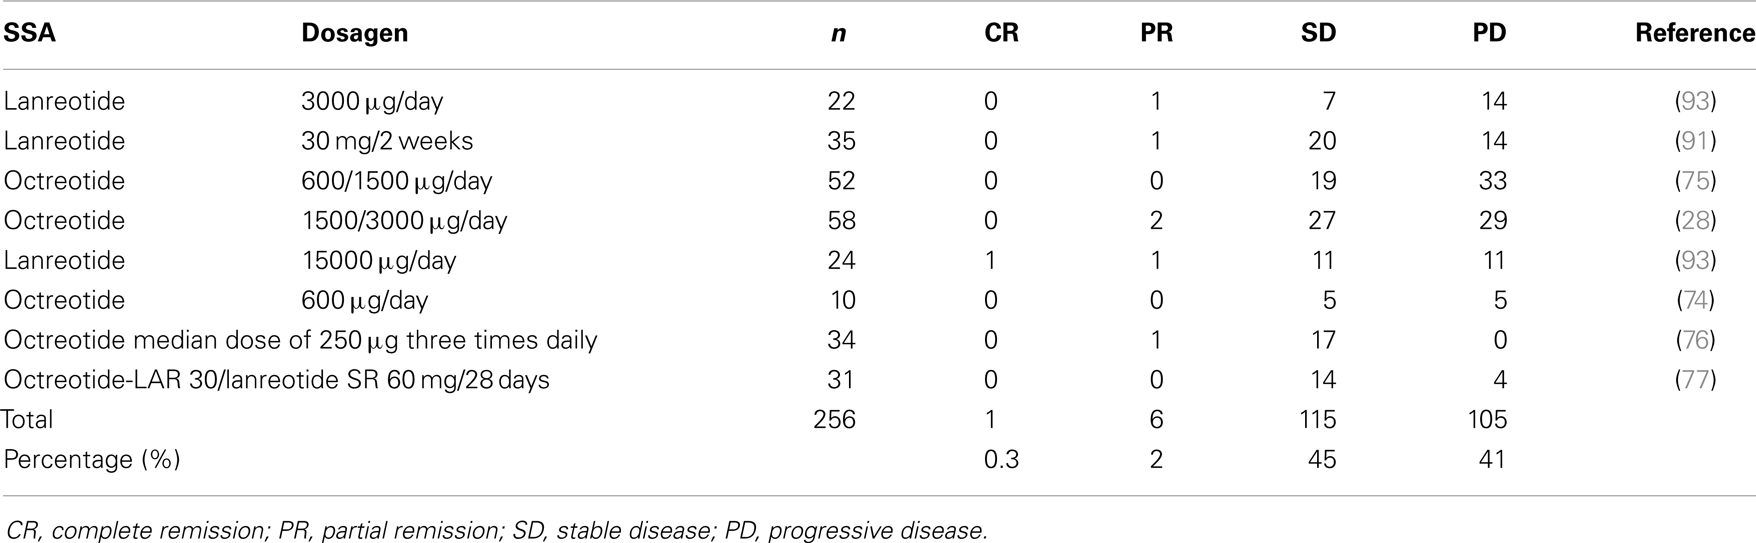The height and width of the screenshot is (543, 1756).
Task: Click the CR column header
Action: [x=1001, y=33]
